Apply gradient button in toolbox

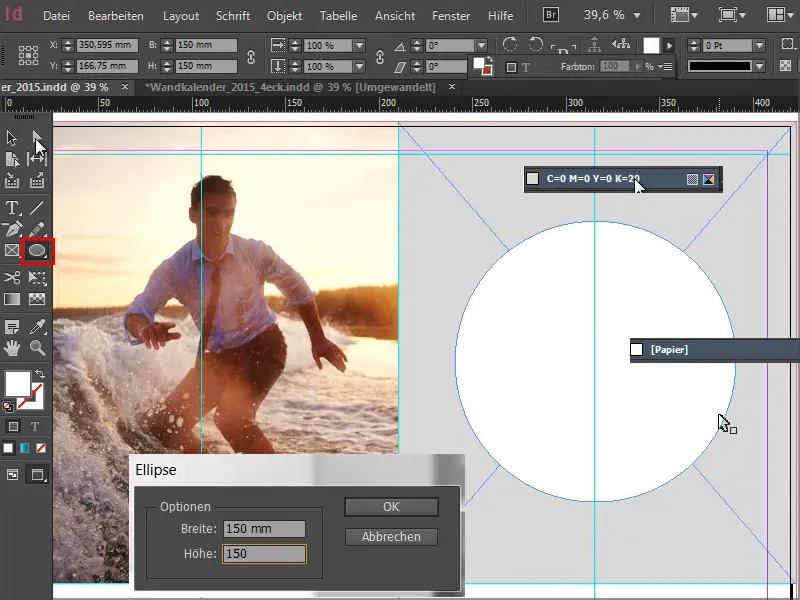24,448
